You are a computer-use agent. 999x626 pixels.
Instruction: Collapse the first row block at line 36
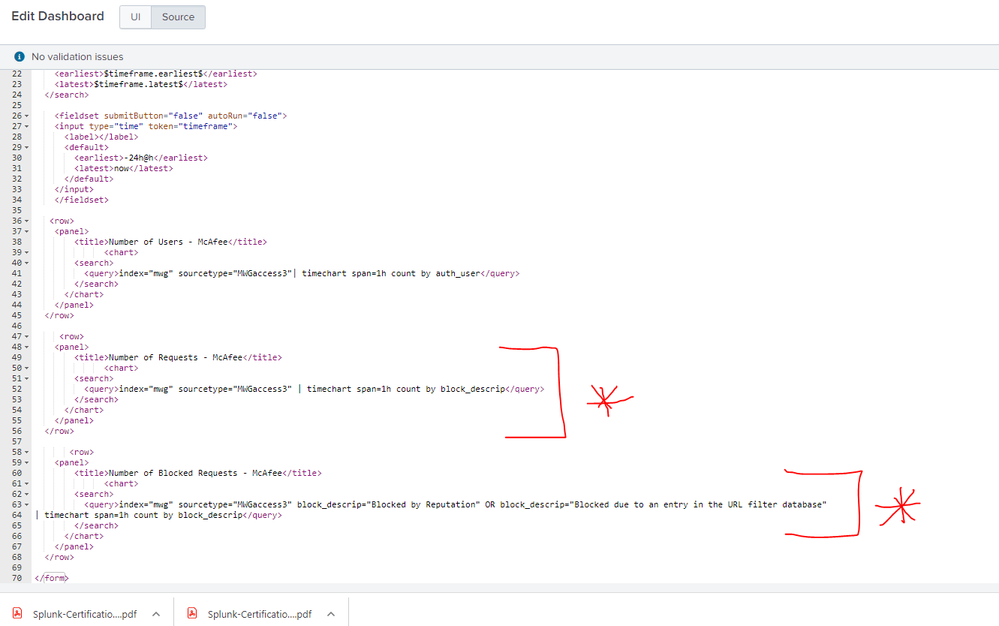point(27,221)
